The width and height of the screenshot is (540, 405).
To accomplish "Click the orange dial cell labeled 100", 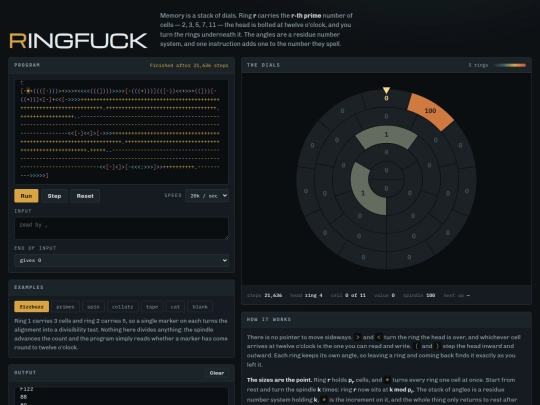I will coord(430,111).
